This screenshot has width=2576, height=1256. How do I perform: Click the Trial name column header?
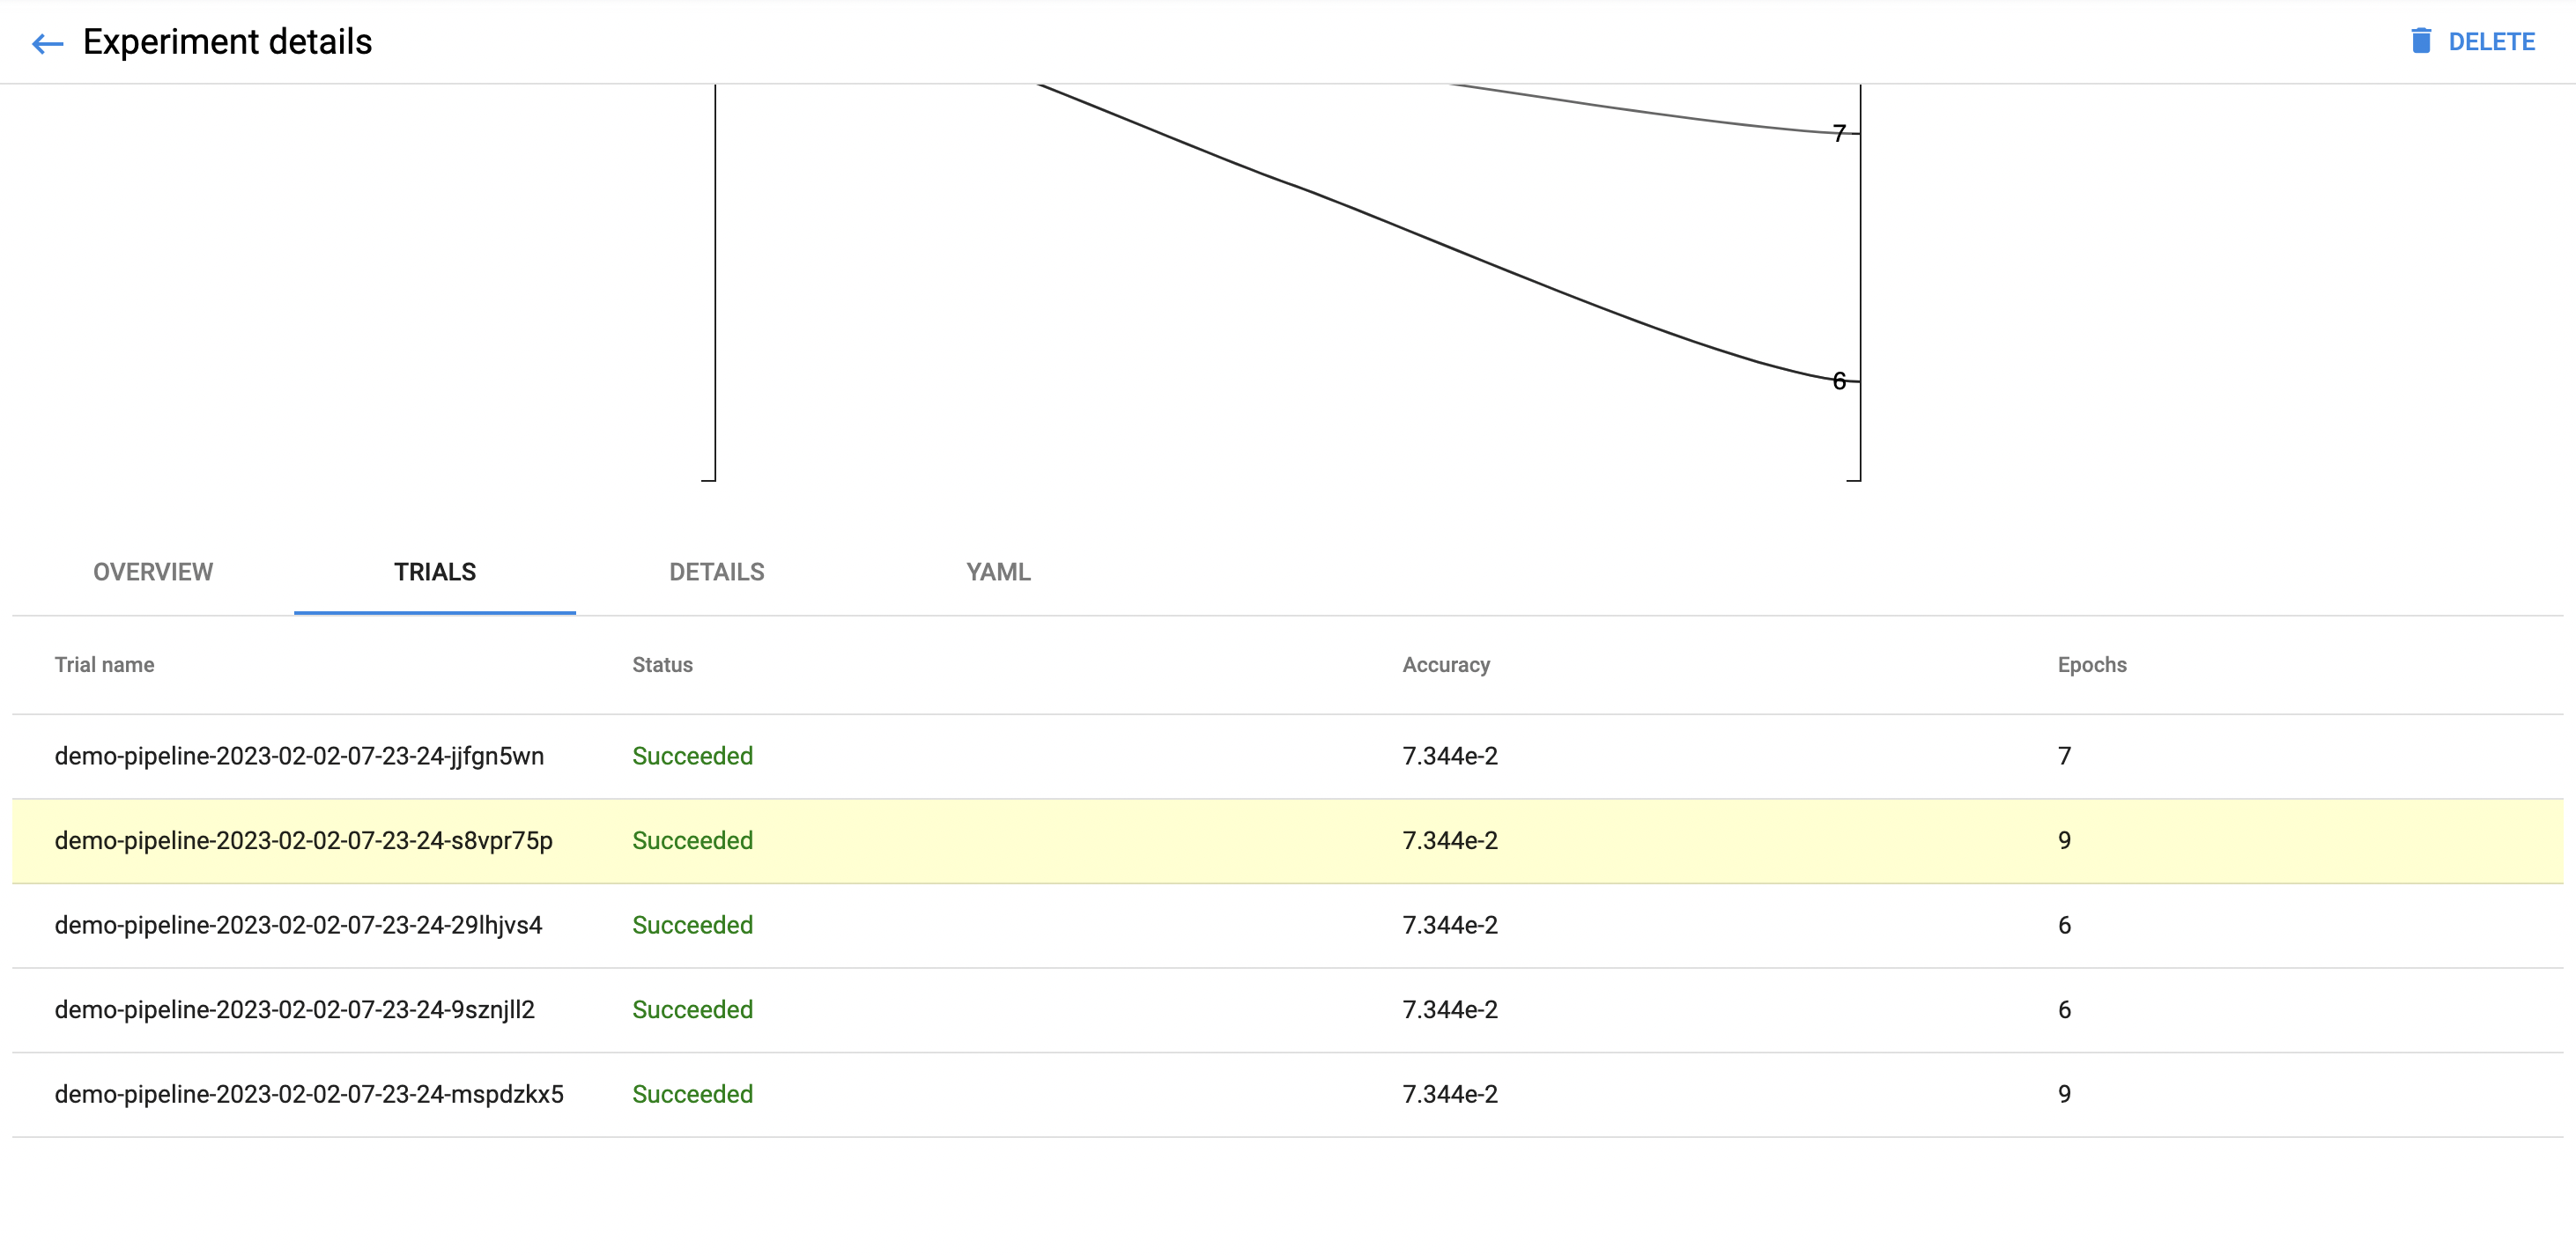(104, 665)
